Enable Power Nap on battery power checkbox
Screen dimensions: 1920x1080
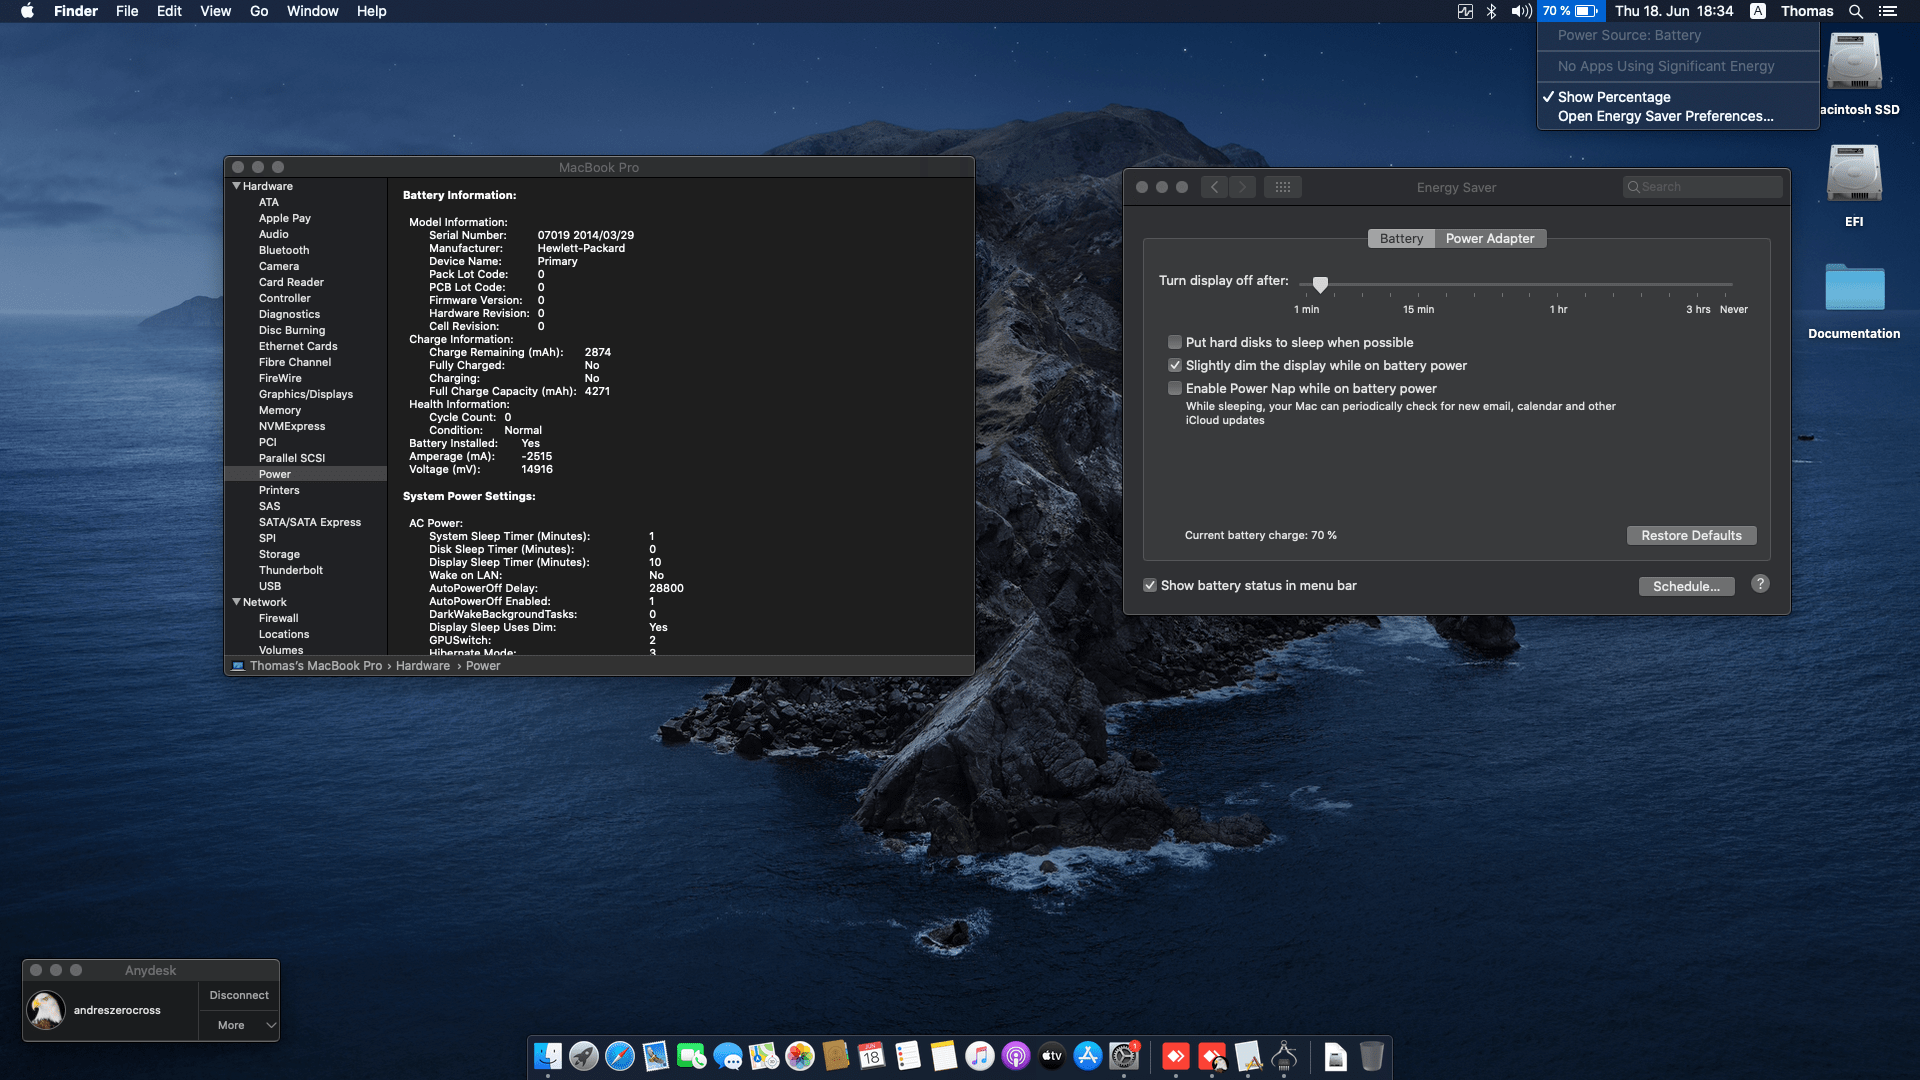[x=1175, y=388]
